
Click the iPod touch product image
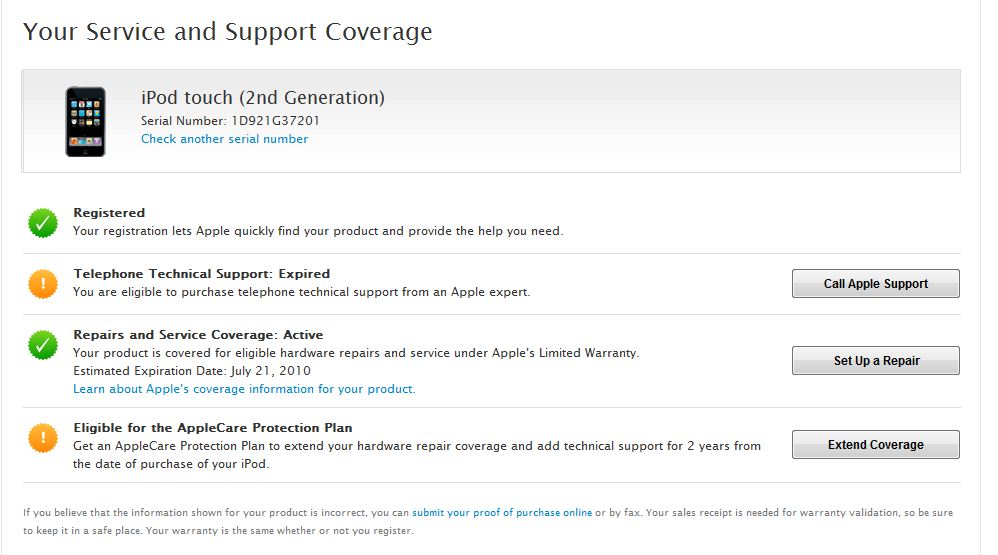[x=85, y=122]
